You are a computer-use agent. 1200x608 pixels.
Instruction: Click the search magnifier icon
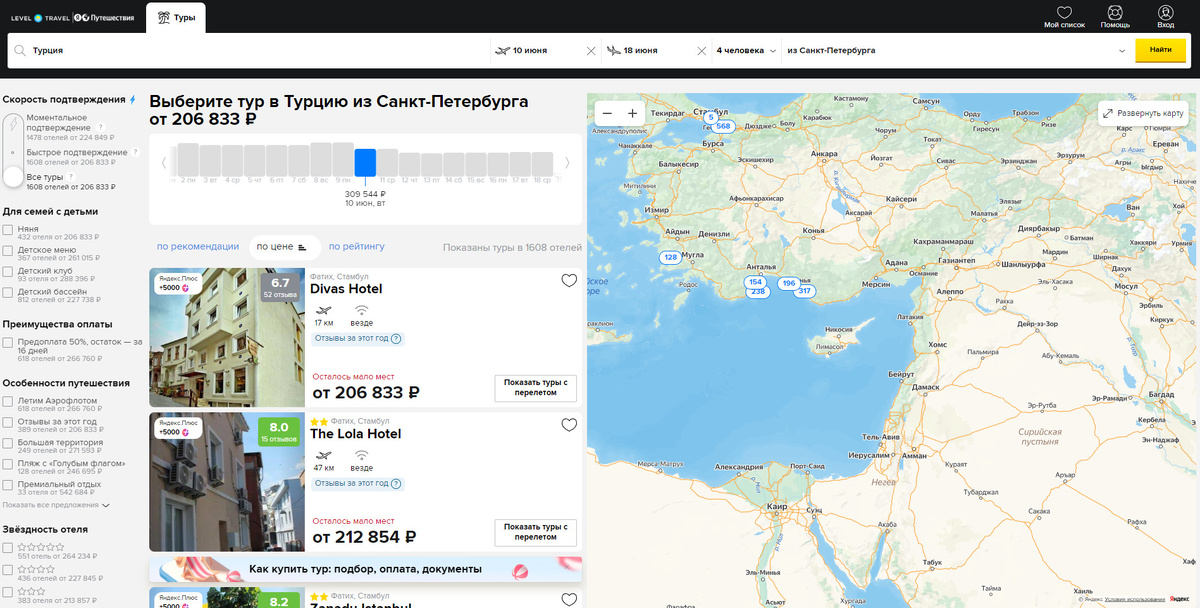point(22,50)
